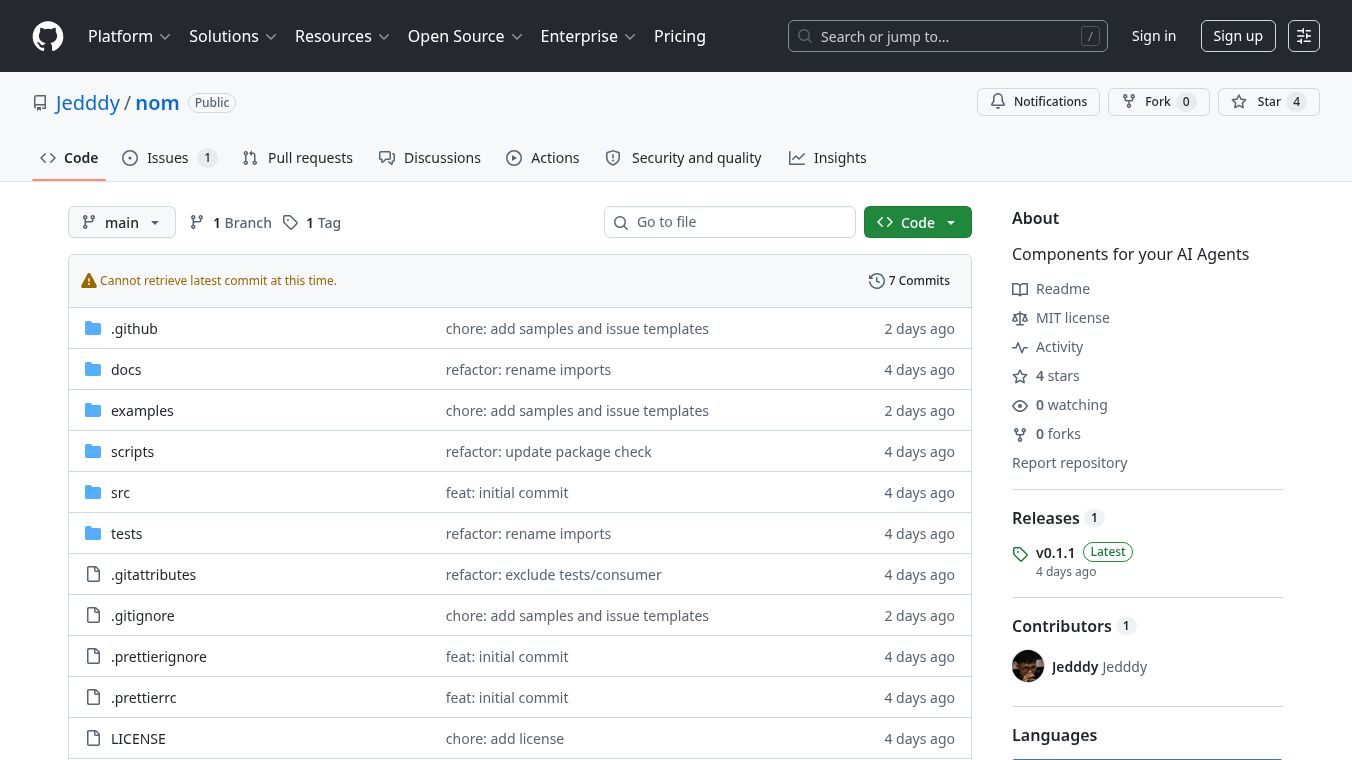The image size is (1352, 760).
Task: Click the Fork icon button
Action: coord(1129,102)
